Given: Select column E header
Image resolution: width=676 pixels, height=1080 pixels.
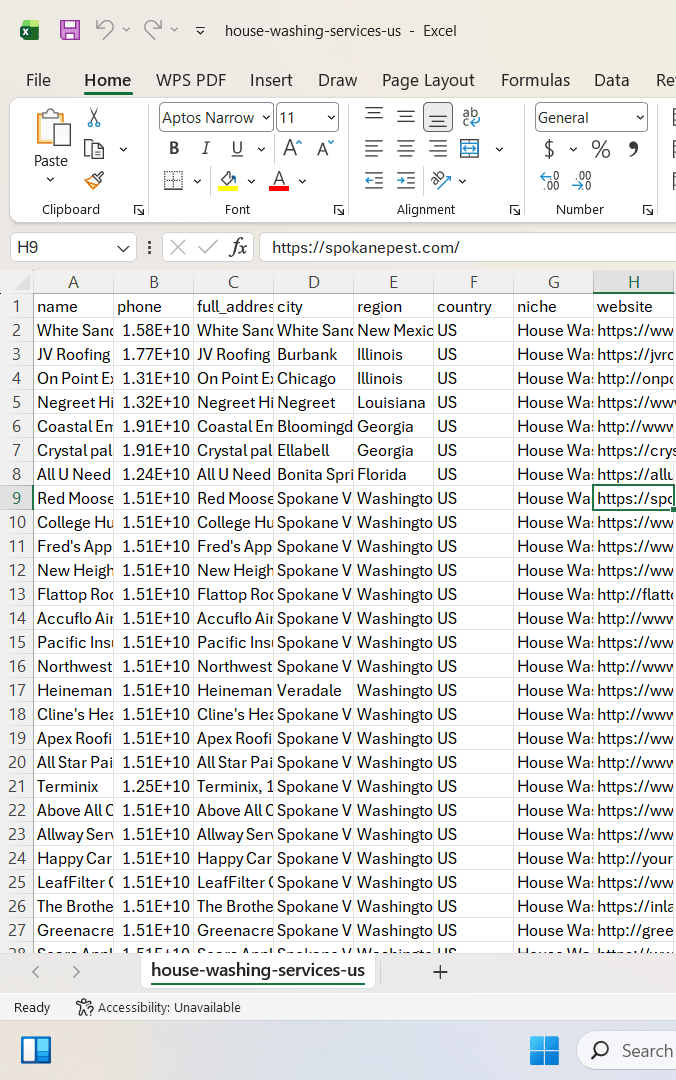Looking at the screenshot, I should pos(393,282).
